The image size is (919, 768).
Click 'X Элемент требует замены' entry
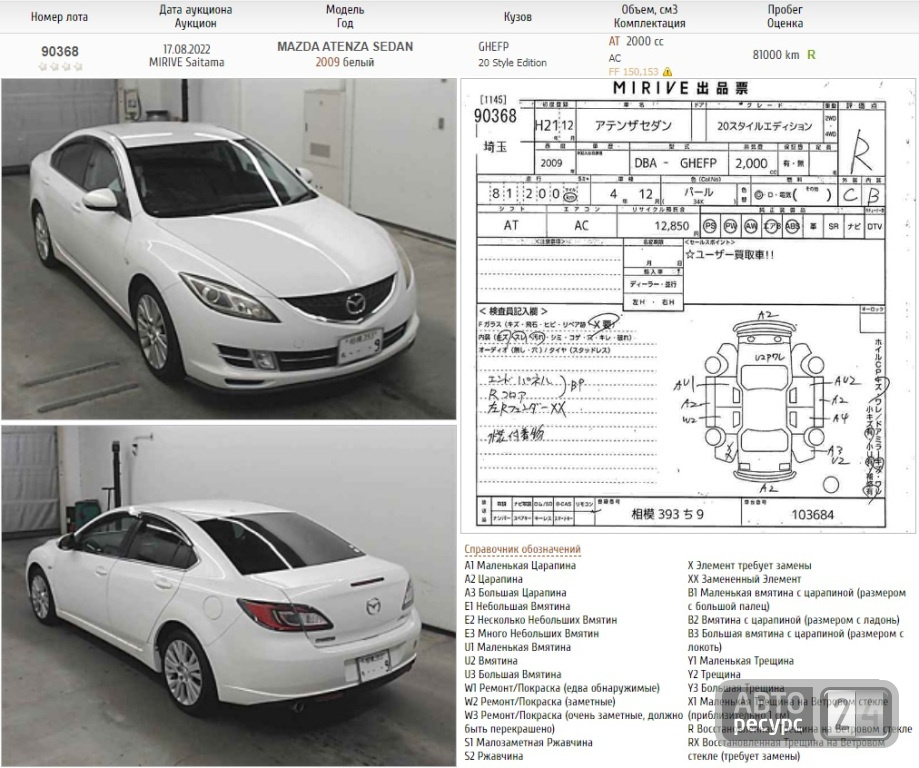tap(750, 566)
